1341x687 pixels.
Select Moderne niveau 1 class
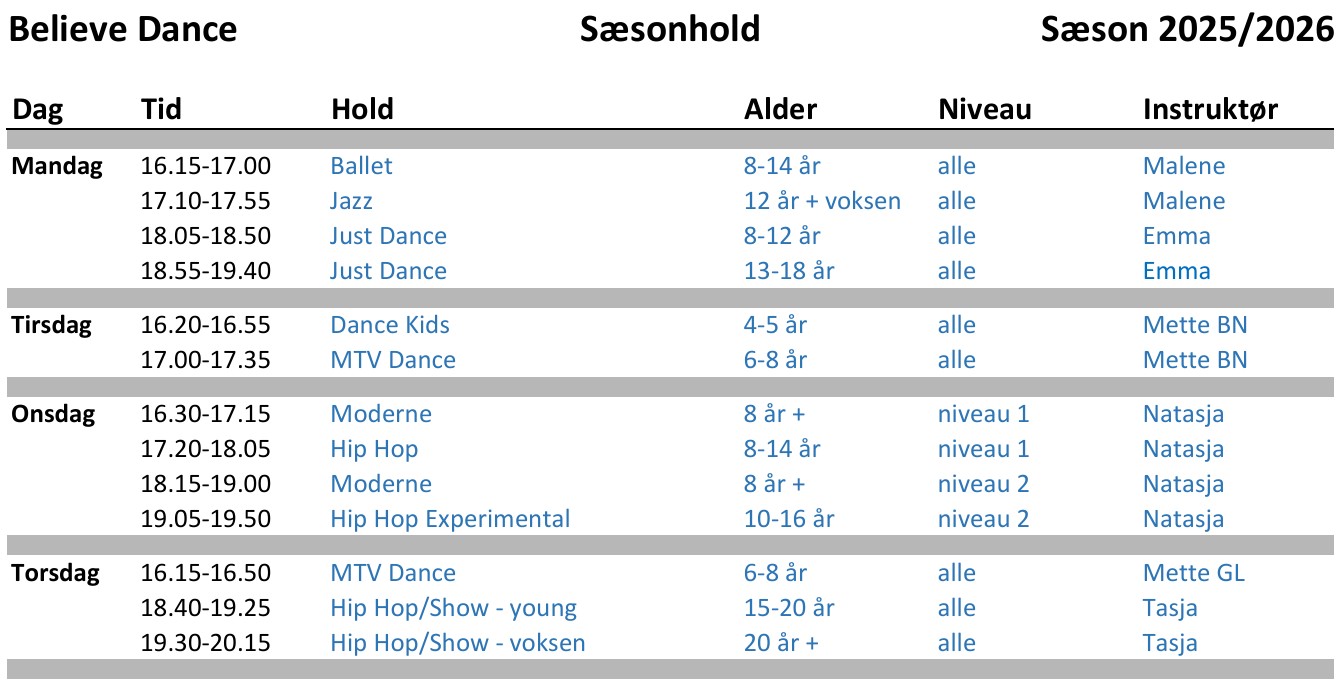click(381, 413)
